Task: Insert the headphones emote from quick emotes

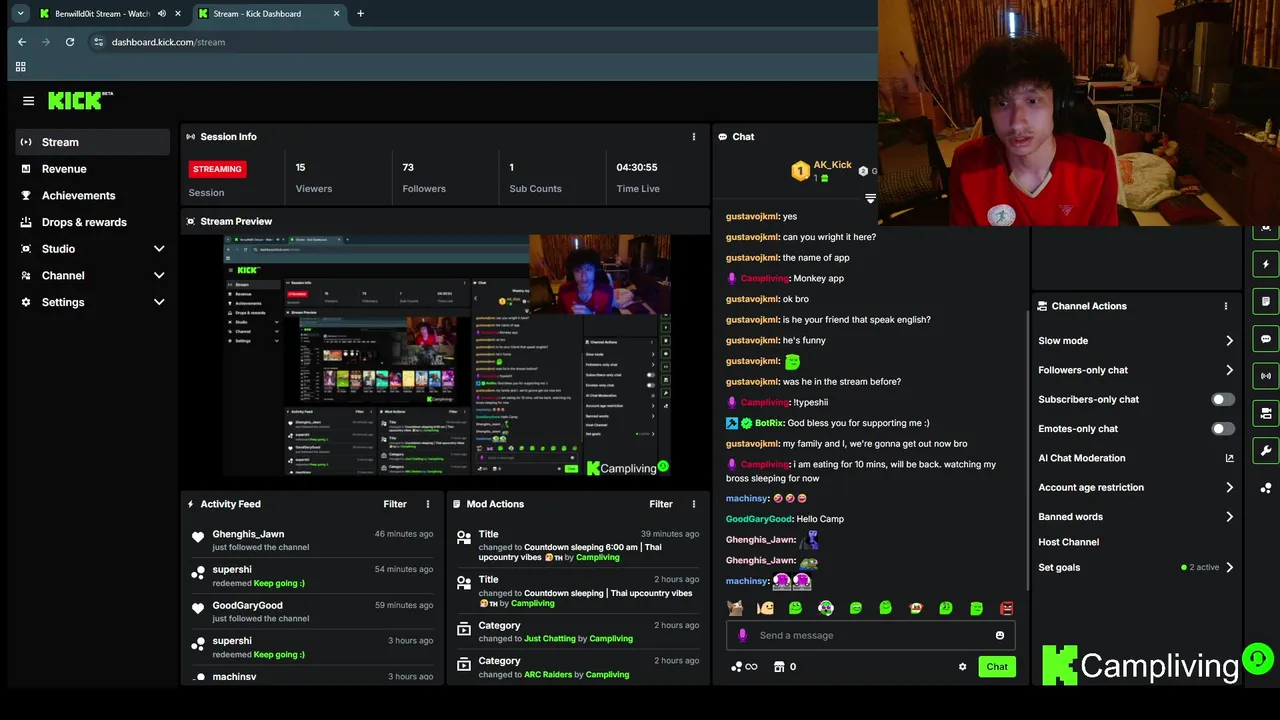Action: [x=826, y=608]
